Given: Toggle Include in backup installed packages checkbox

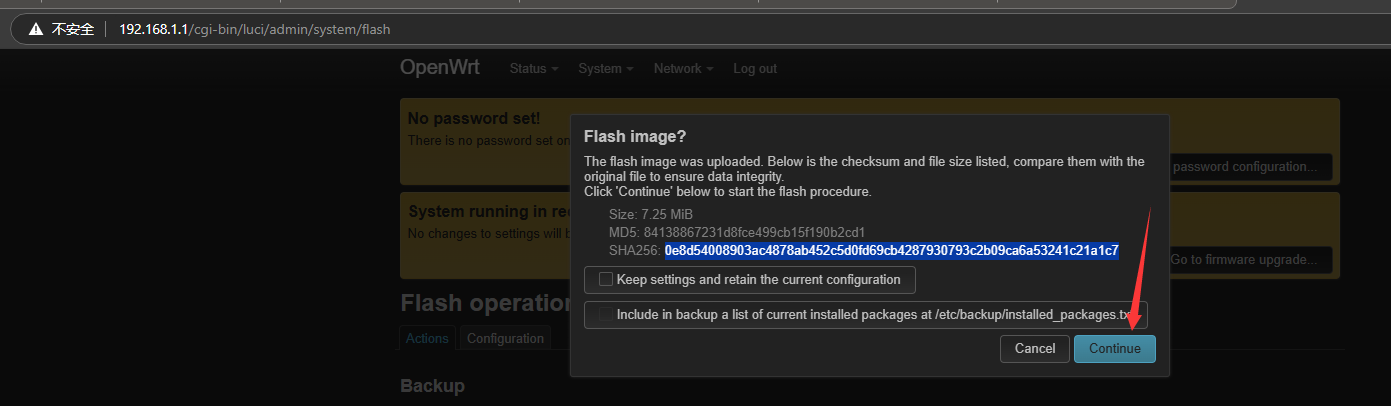Looking at the screenshot, I should click(x=606, y=315).
